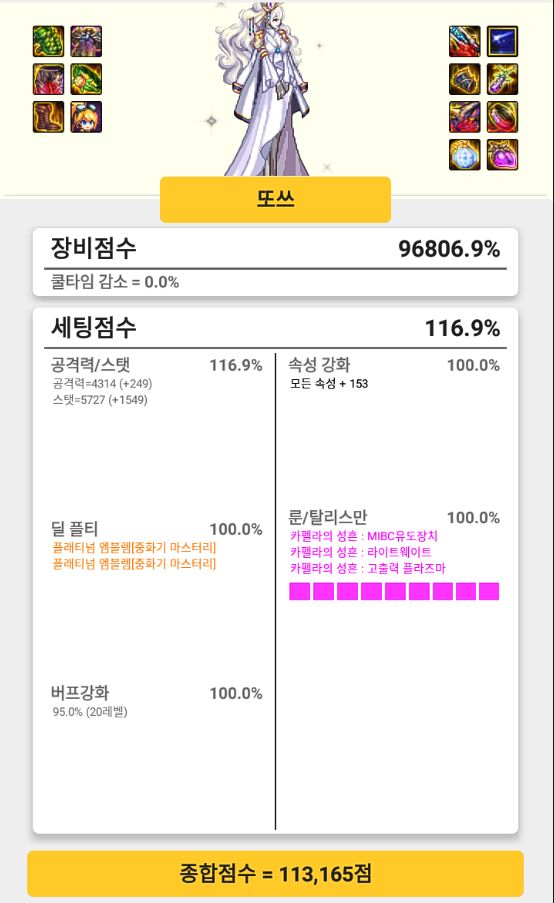554x903 pixels.
Task: Click the green shoulder armor equipment icon
Action: [x=48, y=41]
